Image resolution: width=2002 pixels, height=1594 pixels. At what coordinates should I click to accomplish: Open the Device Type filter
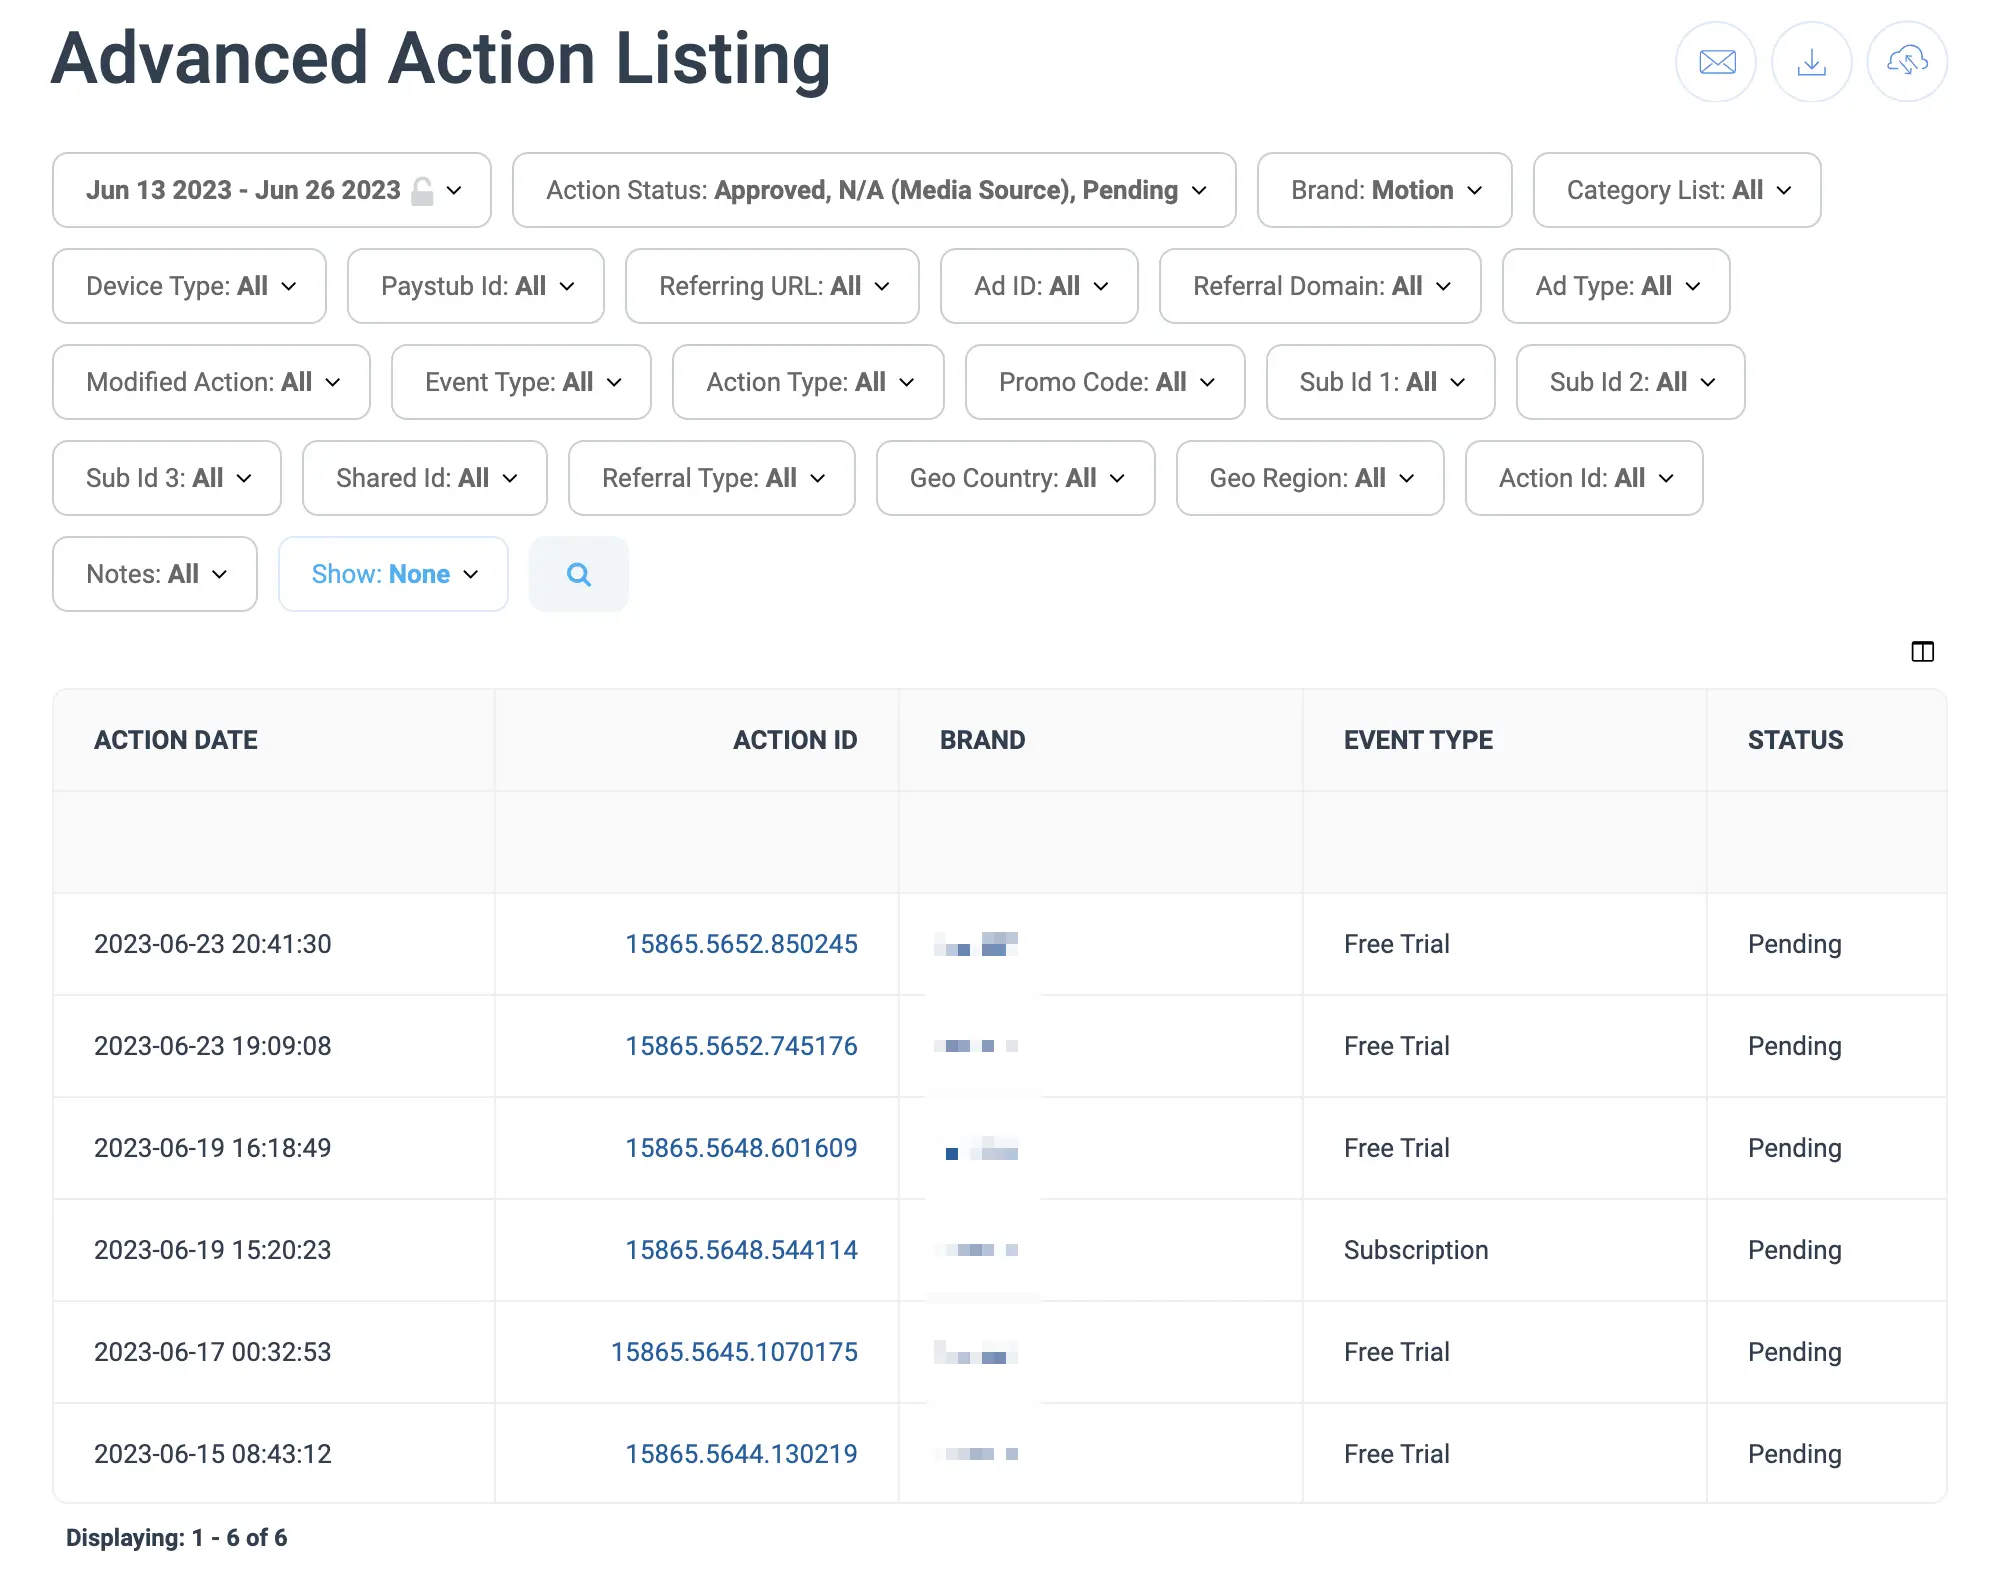tap(188, 286)
